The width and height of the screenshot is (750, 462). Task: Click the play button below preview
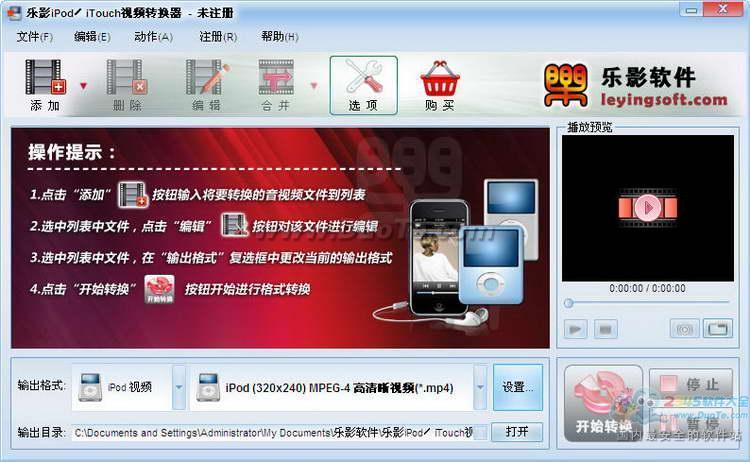575,329
